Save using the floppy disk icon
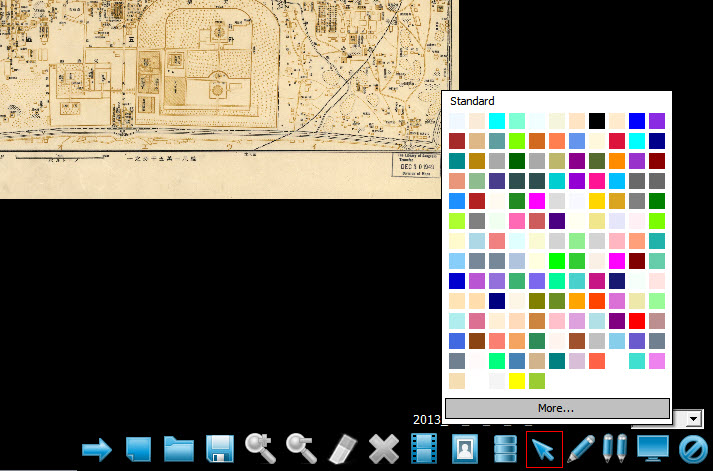 click(x=220, y=449)
